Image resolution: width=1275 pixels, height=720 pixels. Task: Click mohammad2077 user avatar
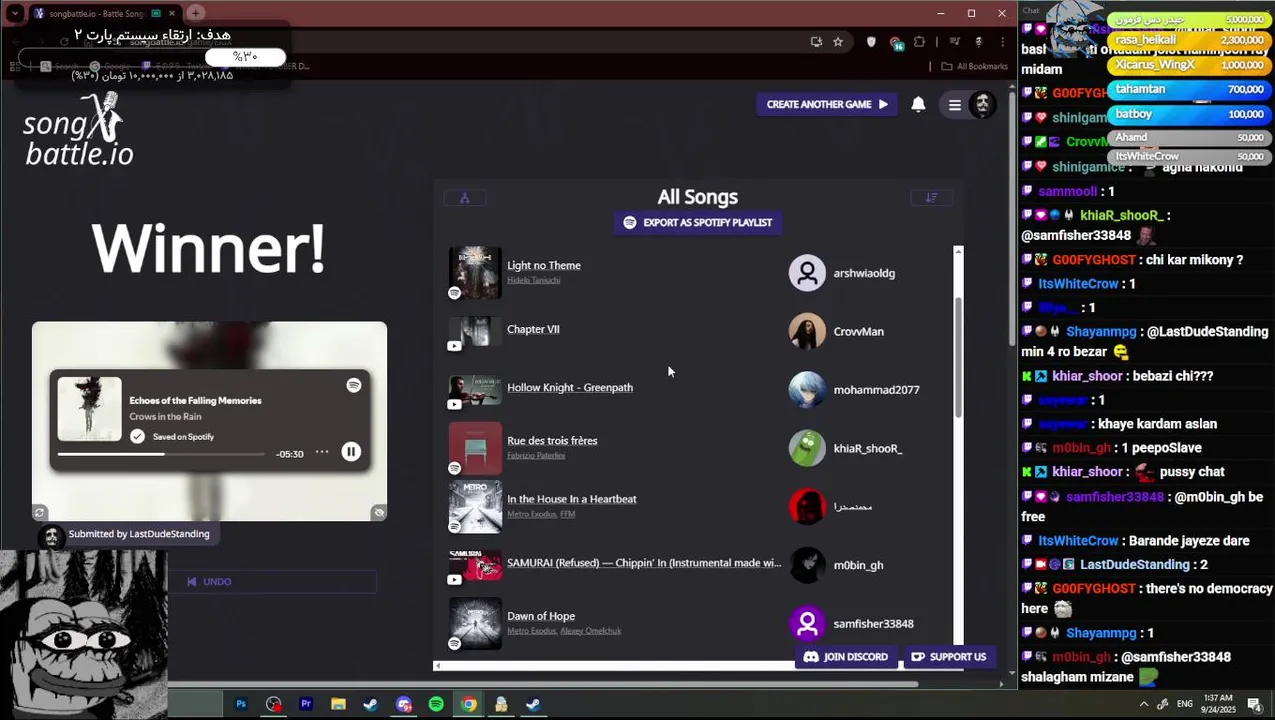807,389
